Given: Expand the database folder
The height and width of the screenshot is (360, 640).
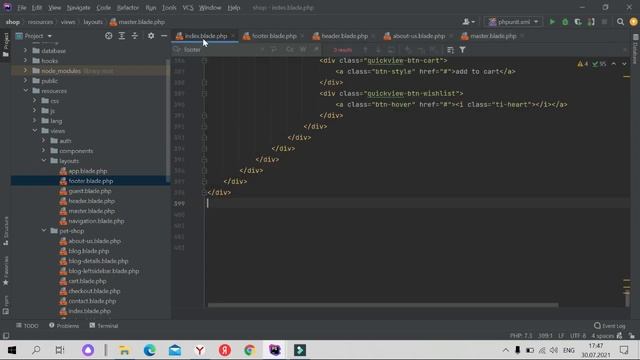Looking at the screenshot, I should [25, 51].
